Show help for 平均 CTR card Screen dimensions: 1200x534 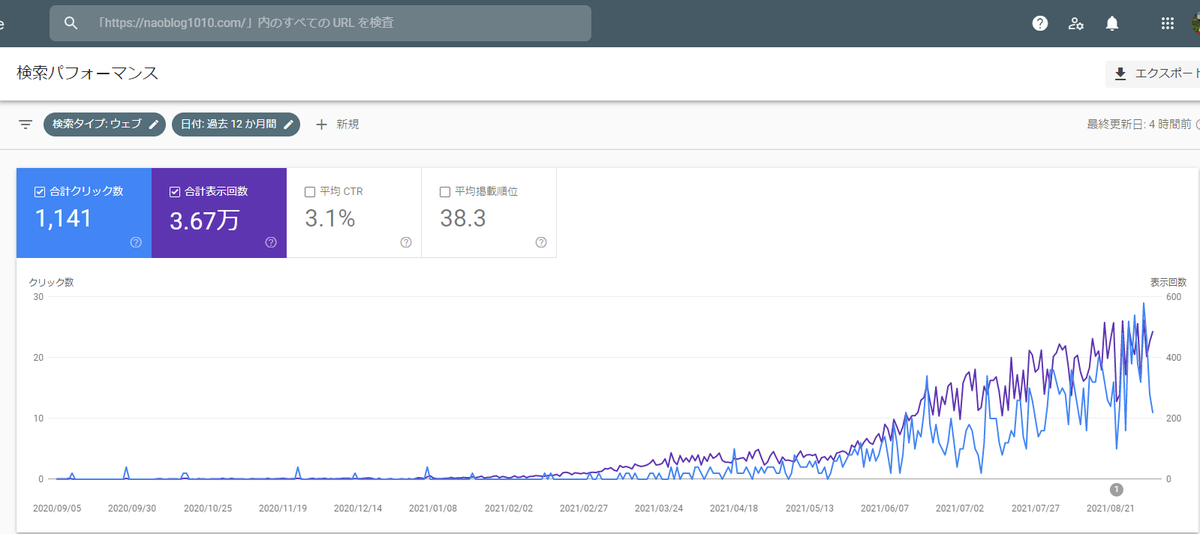[406, 242]
